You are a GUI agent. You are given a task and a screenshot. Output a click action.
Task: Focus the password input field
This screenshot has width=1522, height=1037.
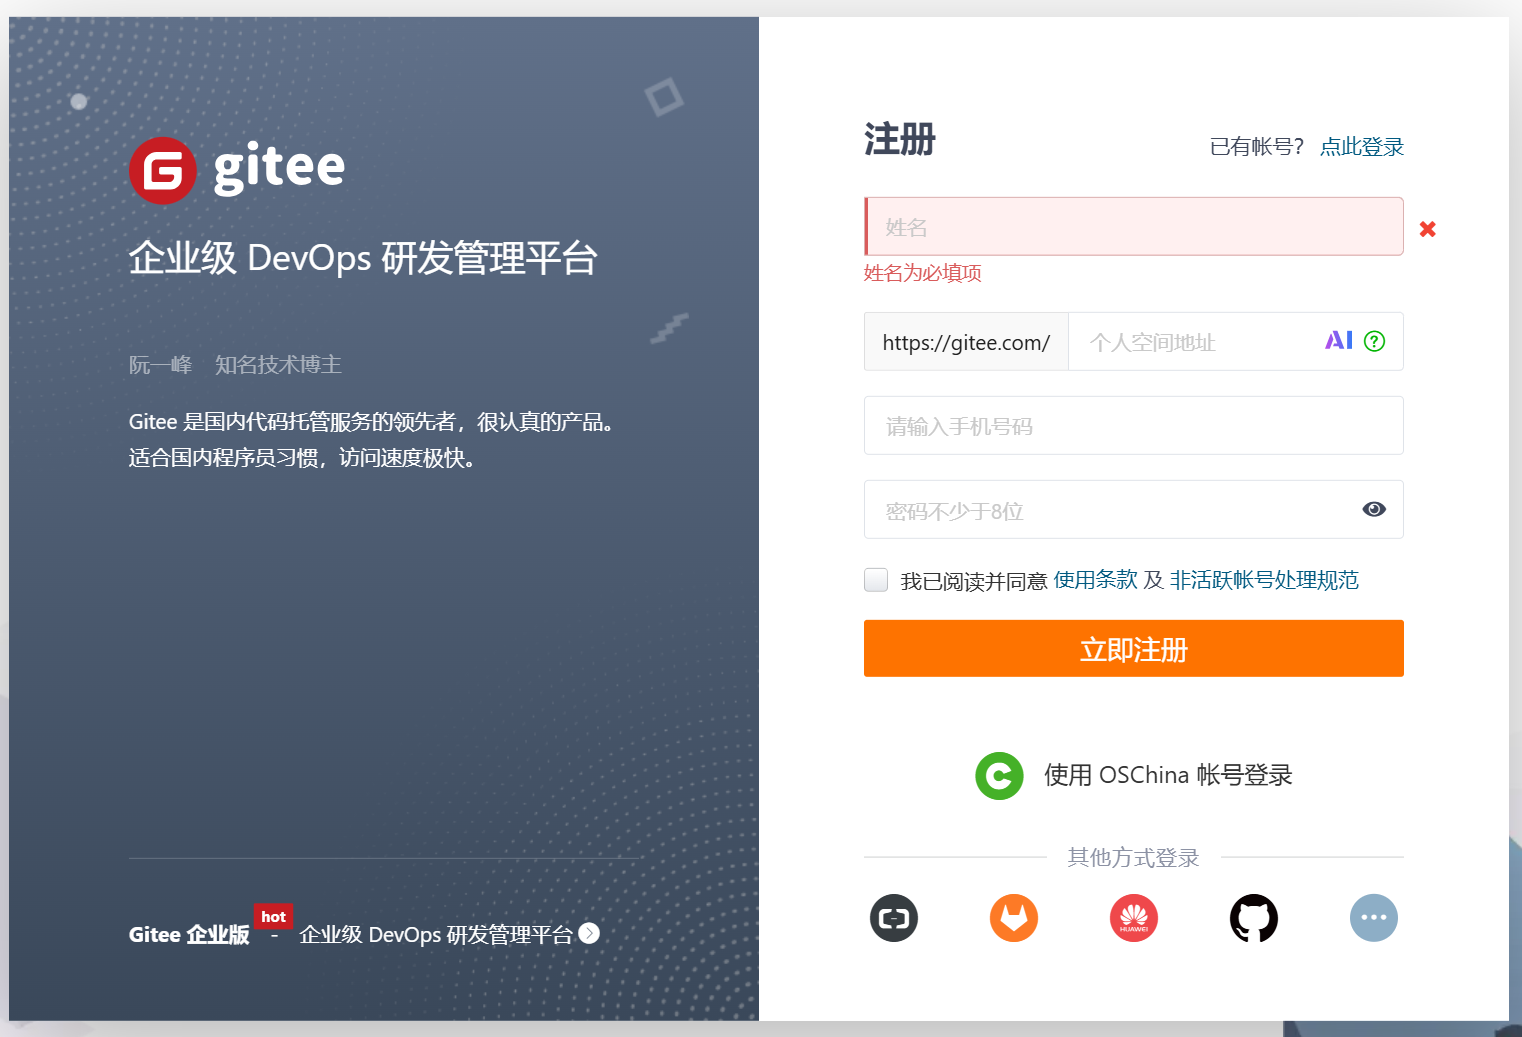(1134, 510)
